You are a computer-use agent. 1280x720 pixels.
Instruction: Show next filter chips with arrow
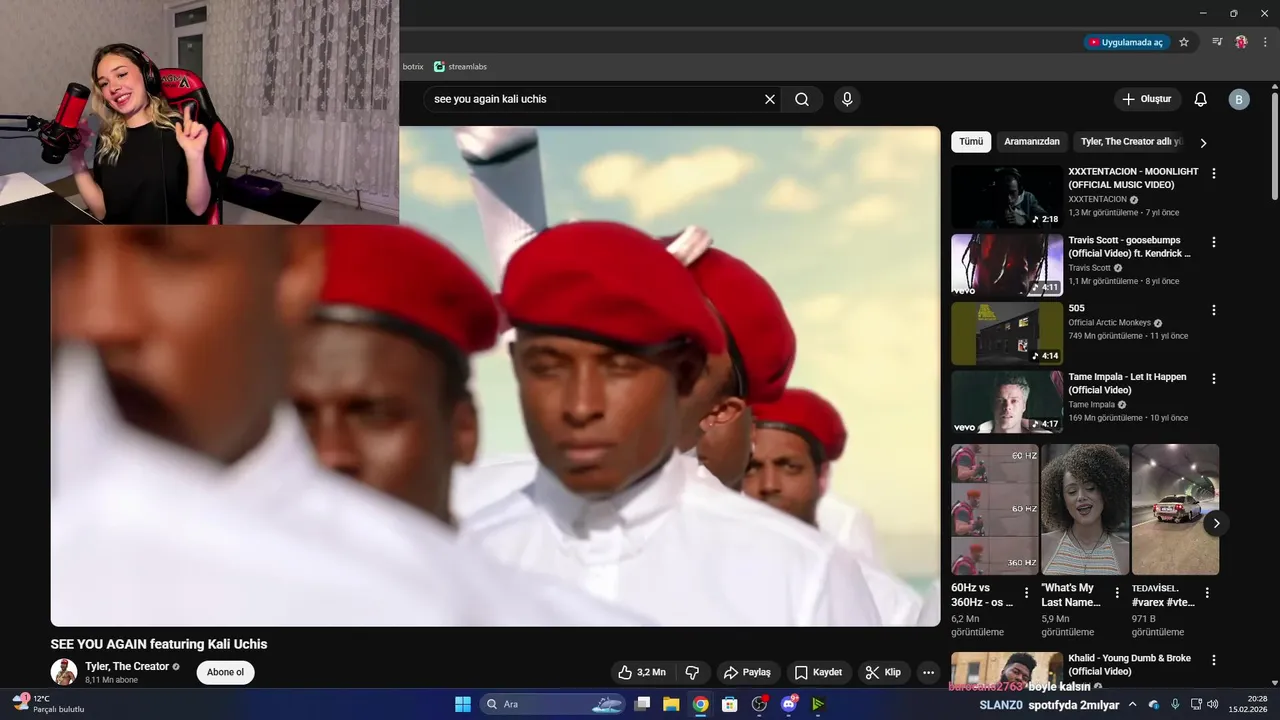pos(1203,143)
